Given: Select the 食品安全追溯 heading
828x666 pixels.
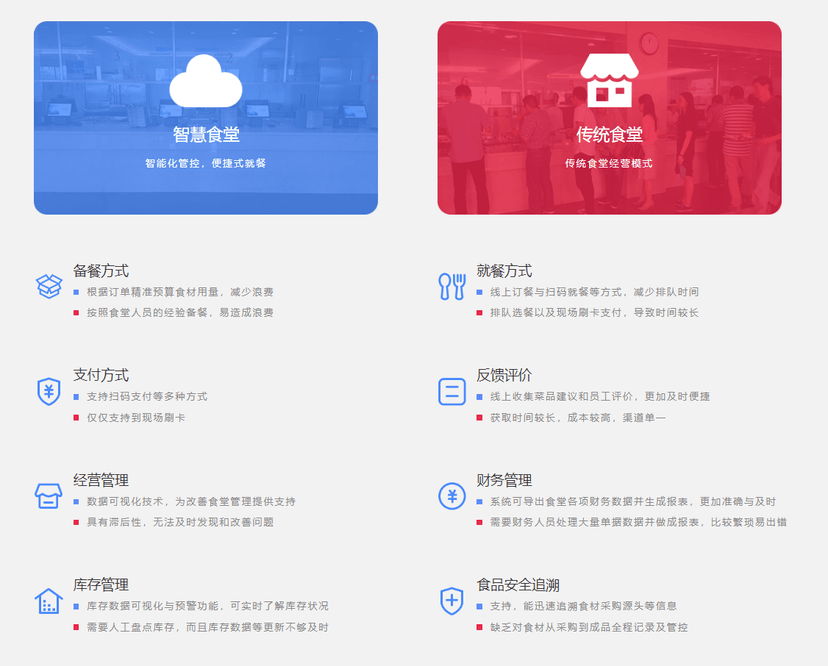Looking at the screenshot, I should pyautogui.click(x=518, y=585).
